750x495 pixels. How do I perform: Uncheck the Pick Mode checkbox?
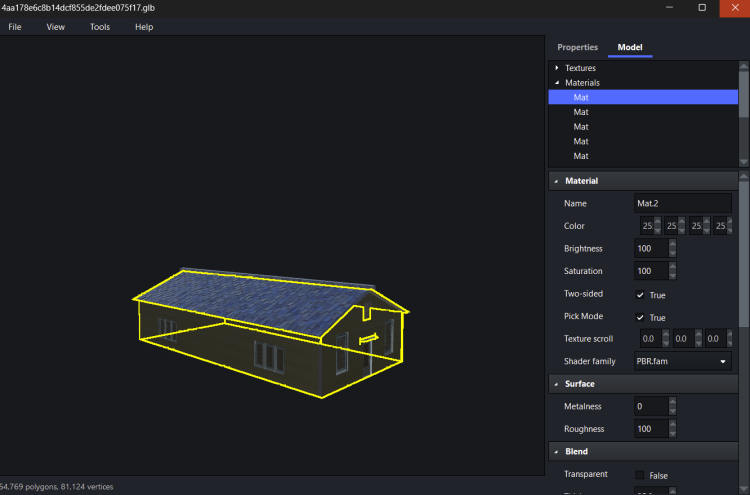pos(640,317)
